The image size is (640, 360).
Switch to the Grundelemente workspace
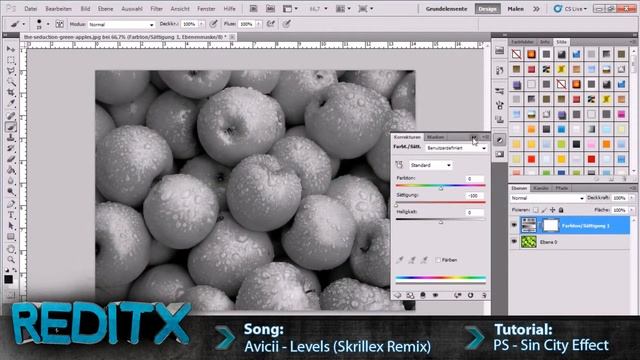click(x=447, y=9)
